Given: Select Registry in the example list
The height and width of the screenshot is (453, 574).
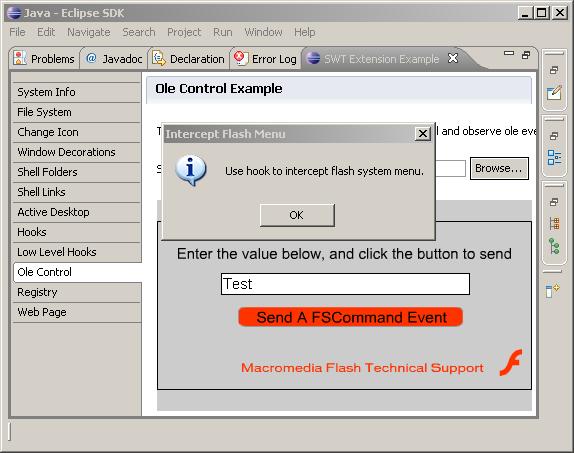Looking at the screenshot, I should 76,292.
